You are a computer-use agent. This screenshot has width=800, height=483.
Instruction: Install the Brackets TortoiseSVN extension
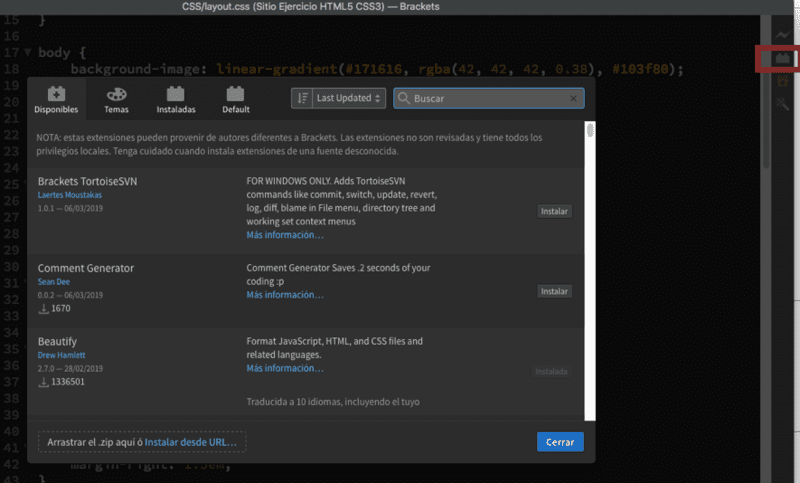(x=554, y=211)
